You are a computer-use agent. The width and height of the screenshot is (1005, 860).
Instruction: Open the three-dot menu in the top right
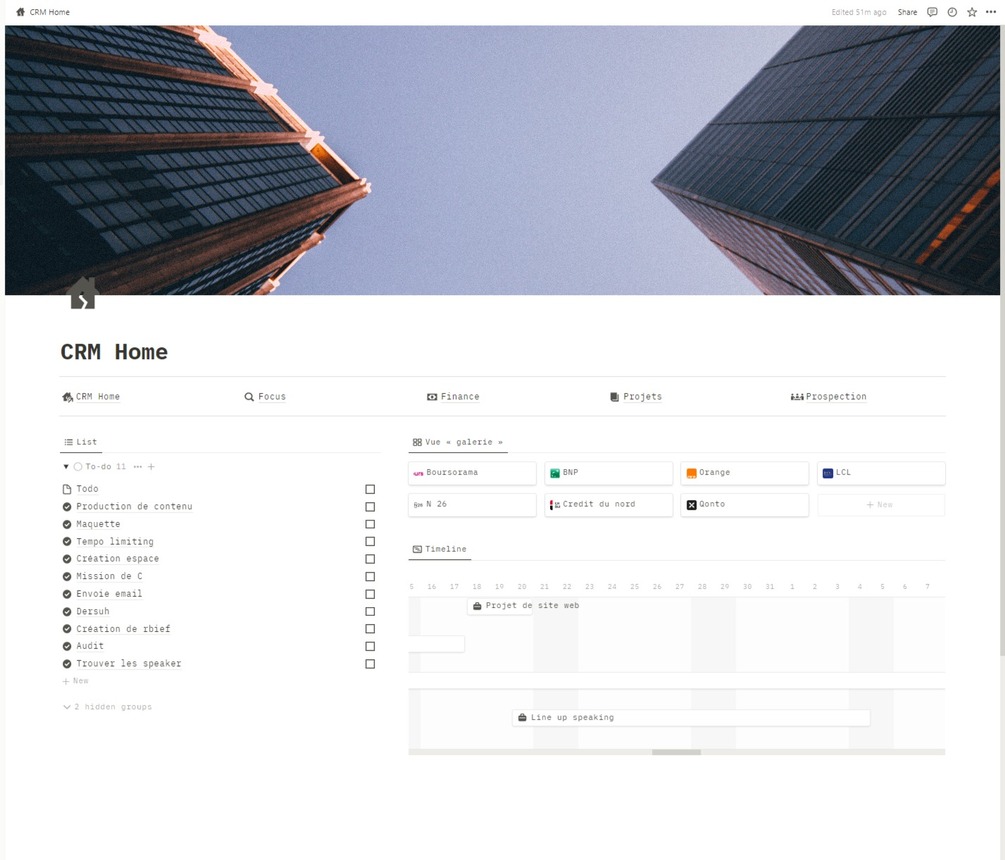click(x=990, y=12)
